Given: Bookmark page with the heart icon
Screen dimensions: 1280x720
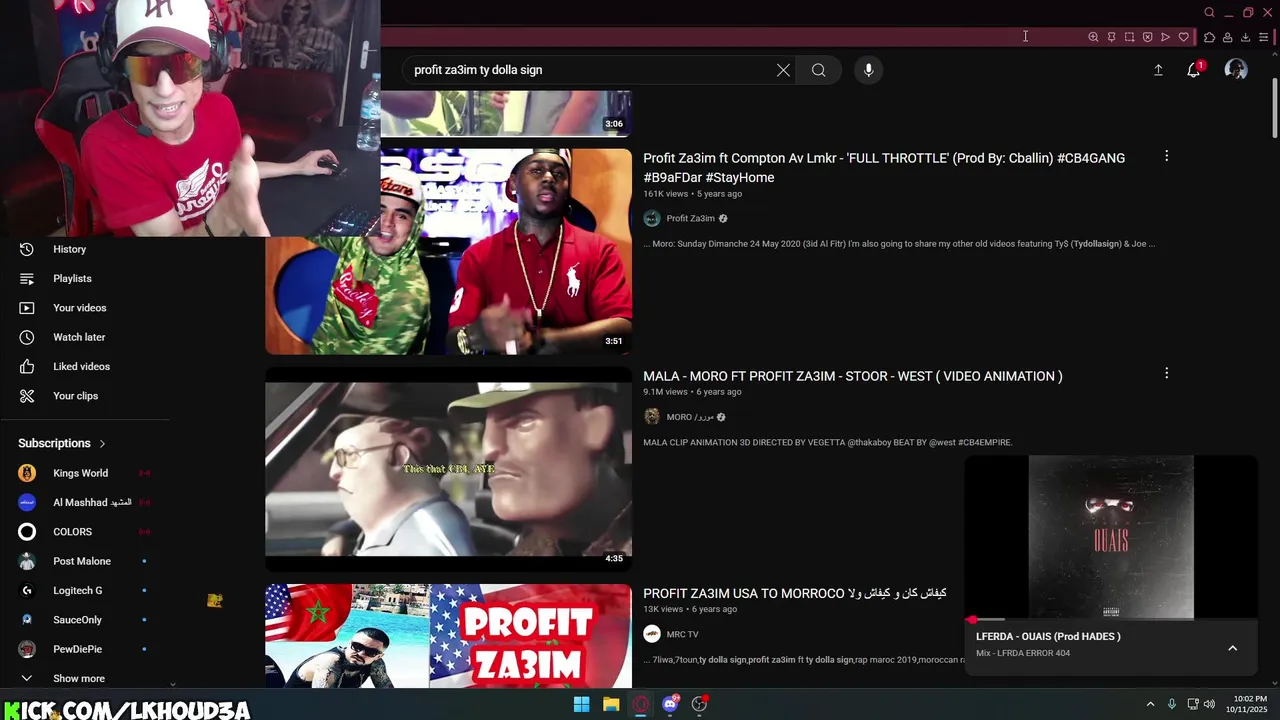Looking at the screenshot, I should (x=1184, y=37).
